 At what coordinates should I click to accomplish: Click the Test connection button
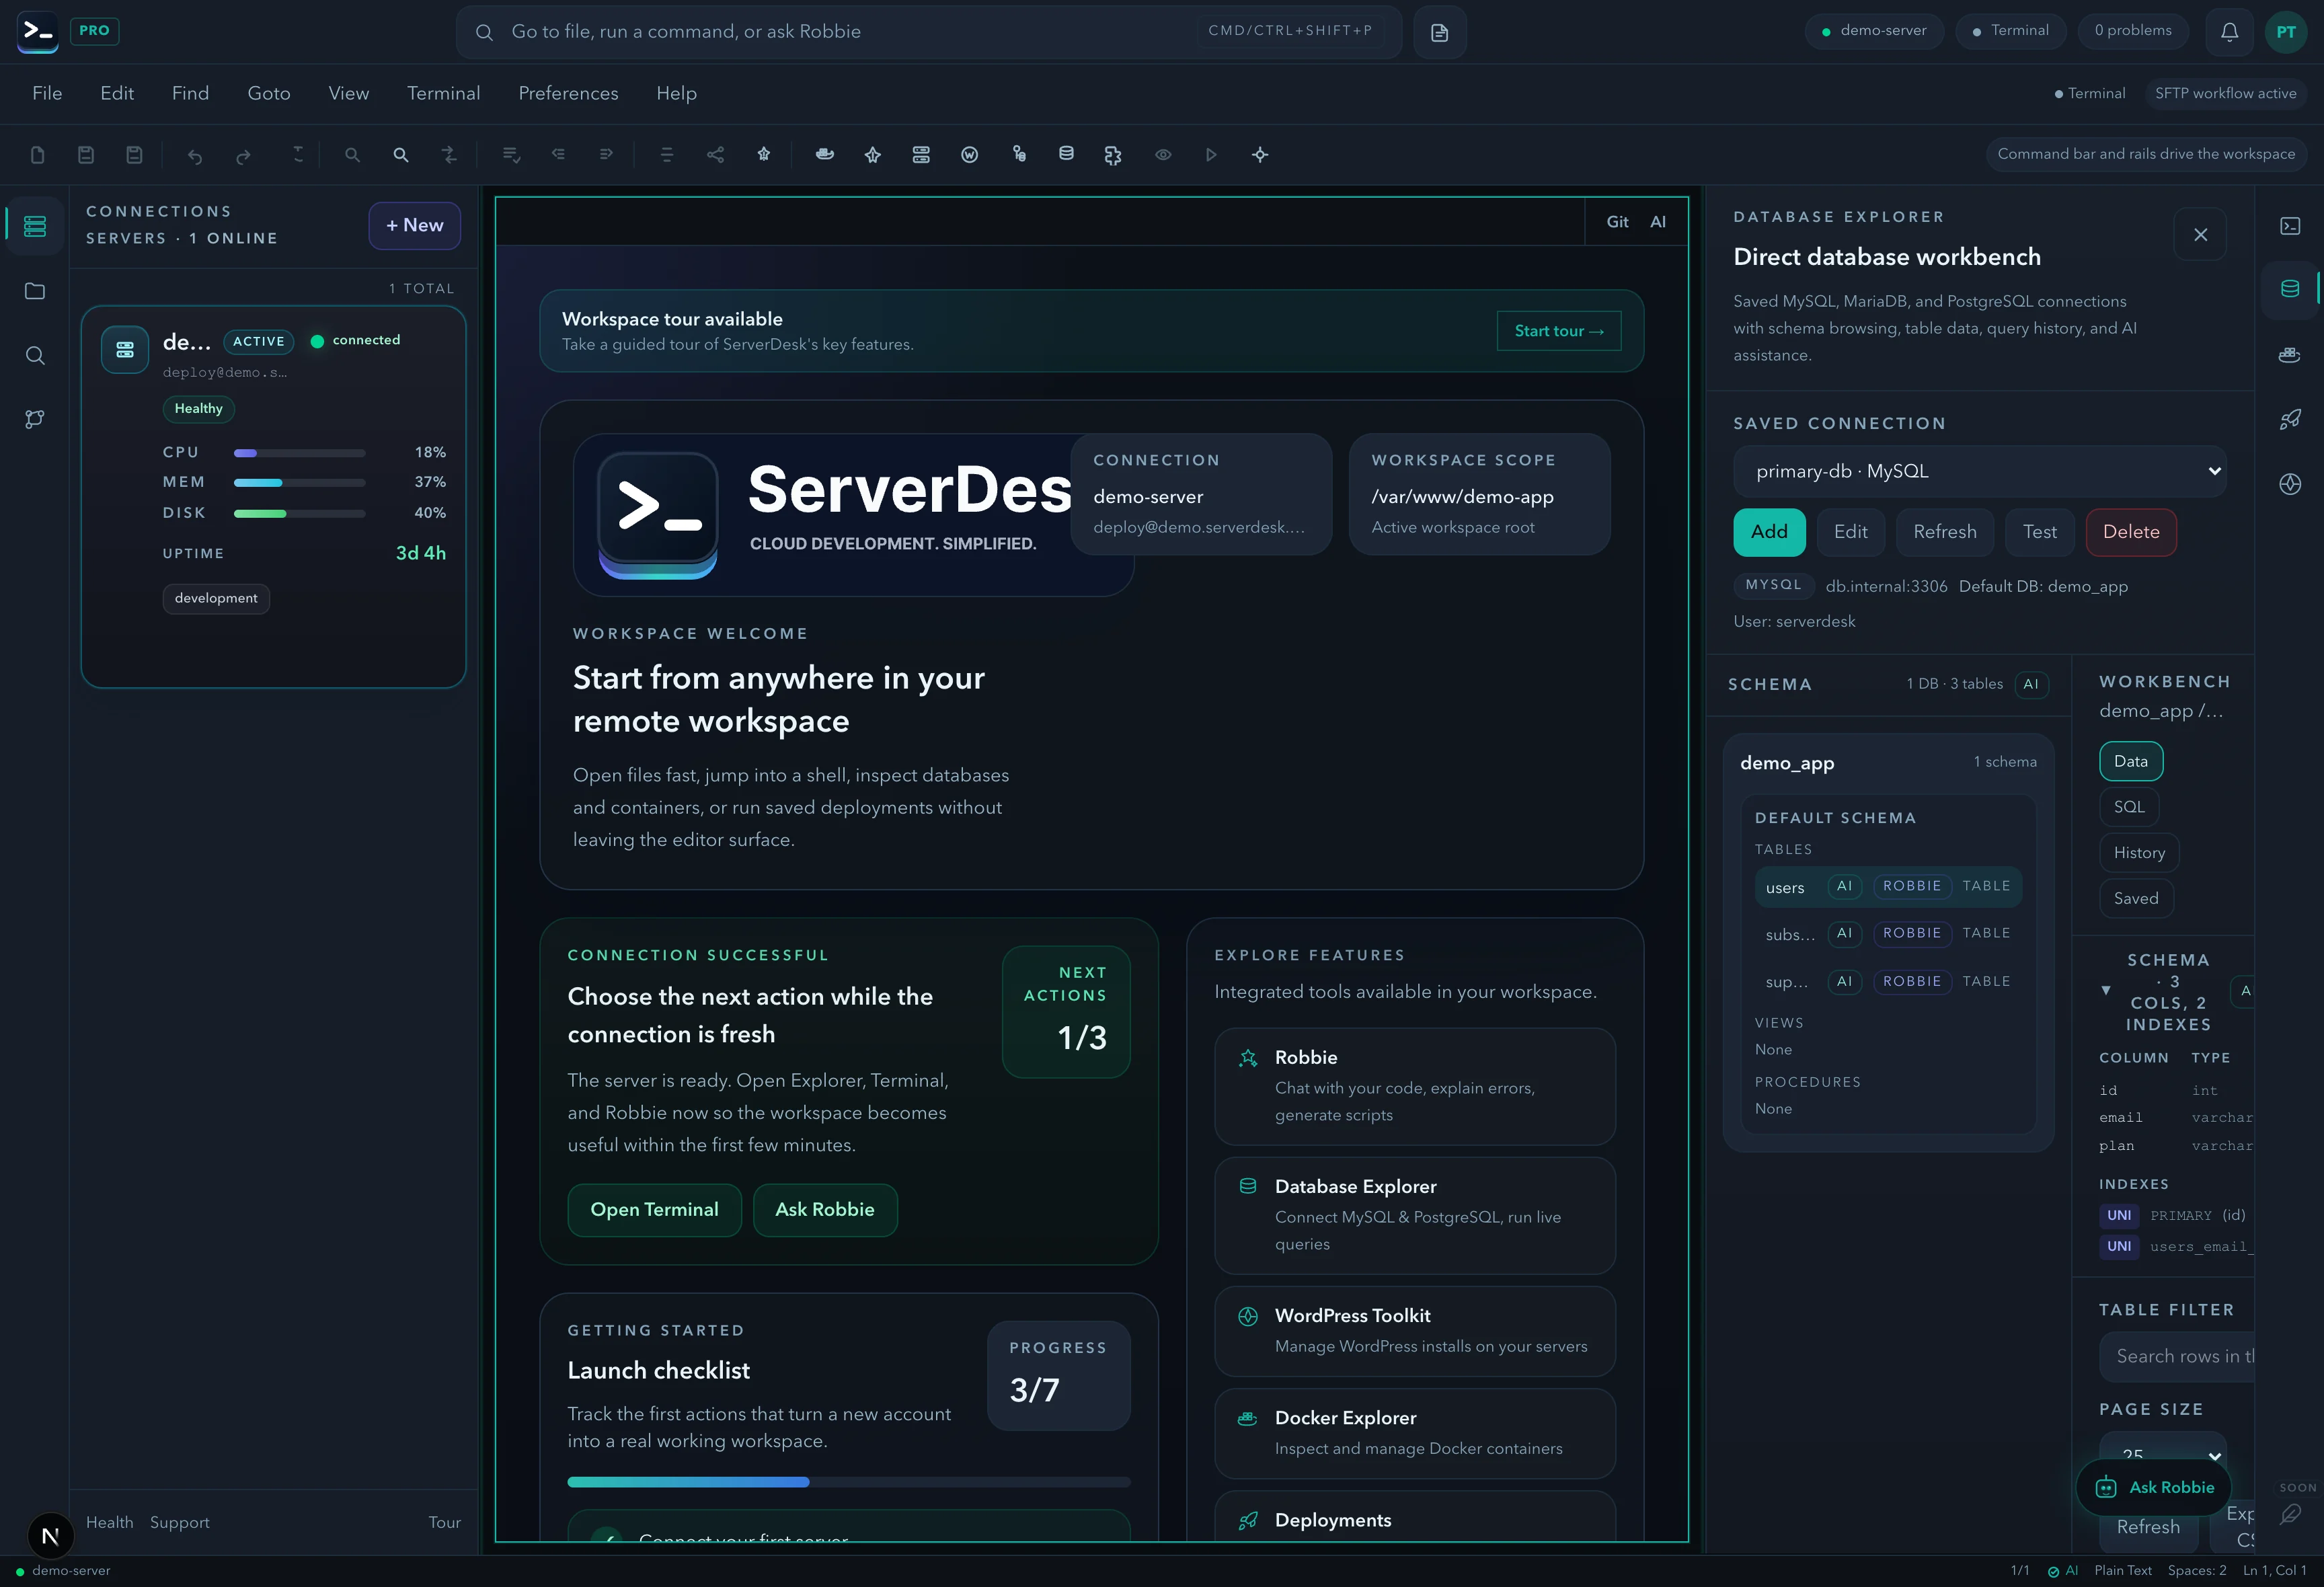point(2040,532)
